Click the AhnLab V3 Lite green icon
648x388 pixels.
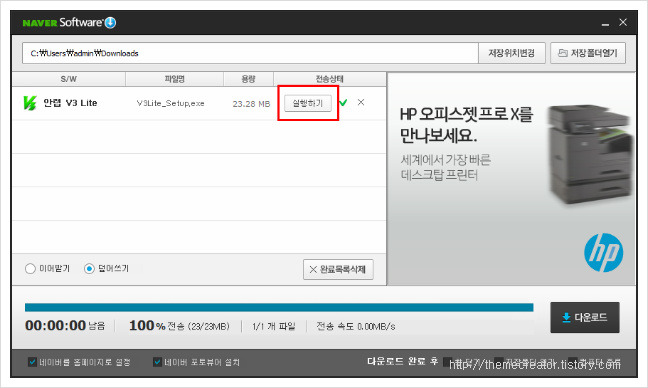point(30,103)
